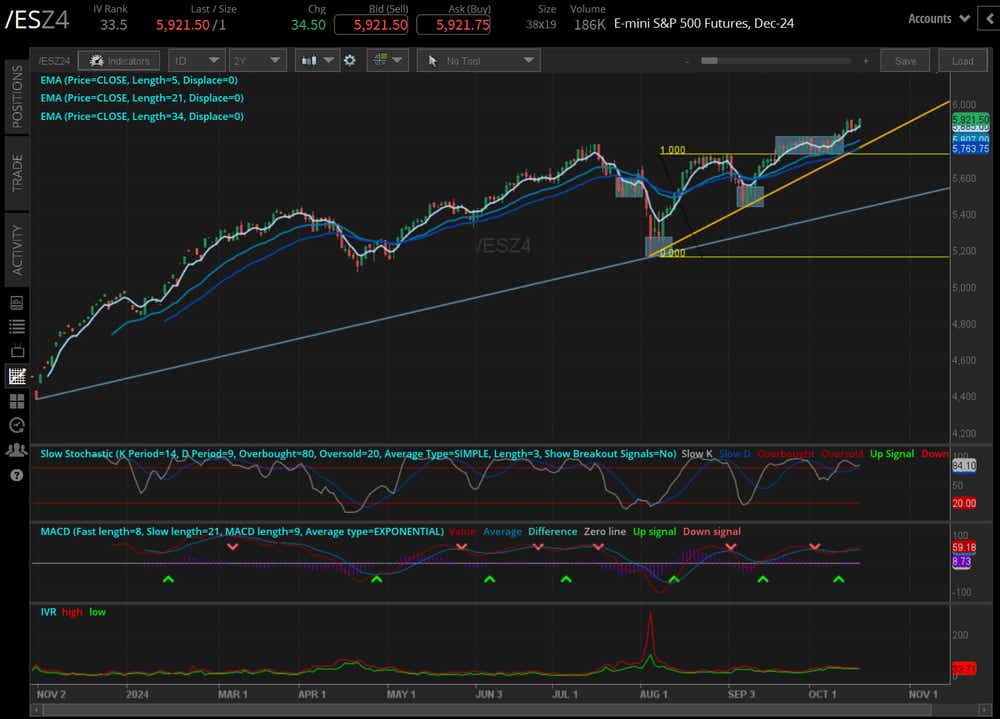Open the follow traders people icon
The height and width of the screenshot is (719, 1000).
click(17, 450)
